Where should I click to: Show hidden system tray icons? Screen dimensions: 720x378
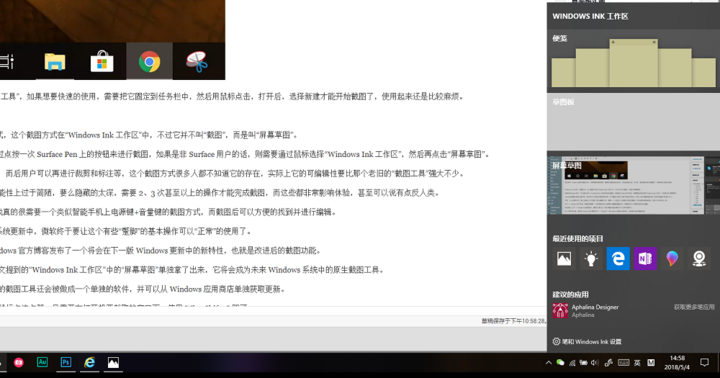548,363
